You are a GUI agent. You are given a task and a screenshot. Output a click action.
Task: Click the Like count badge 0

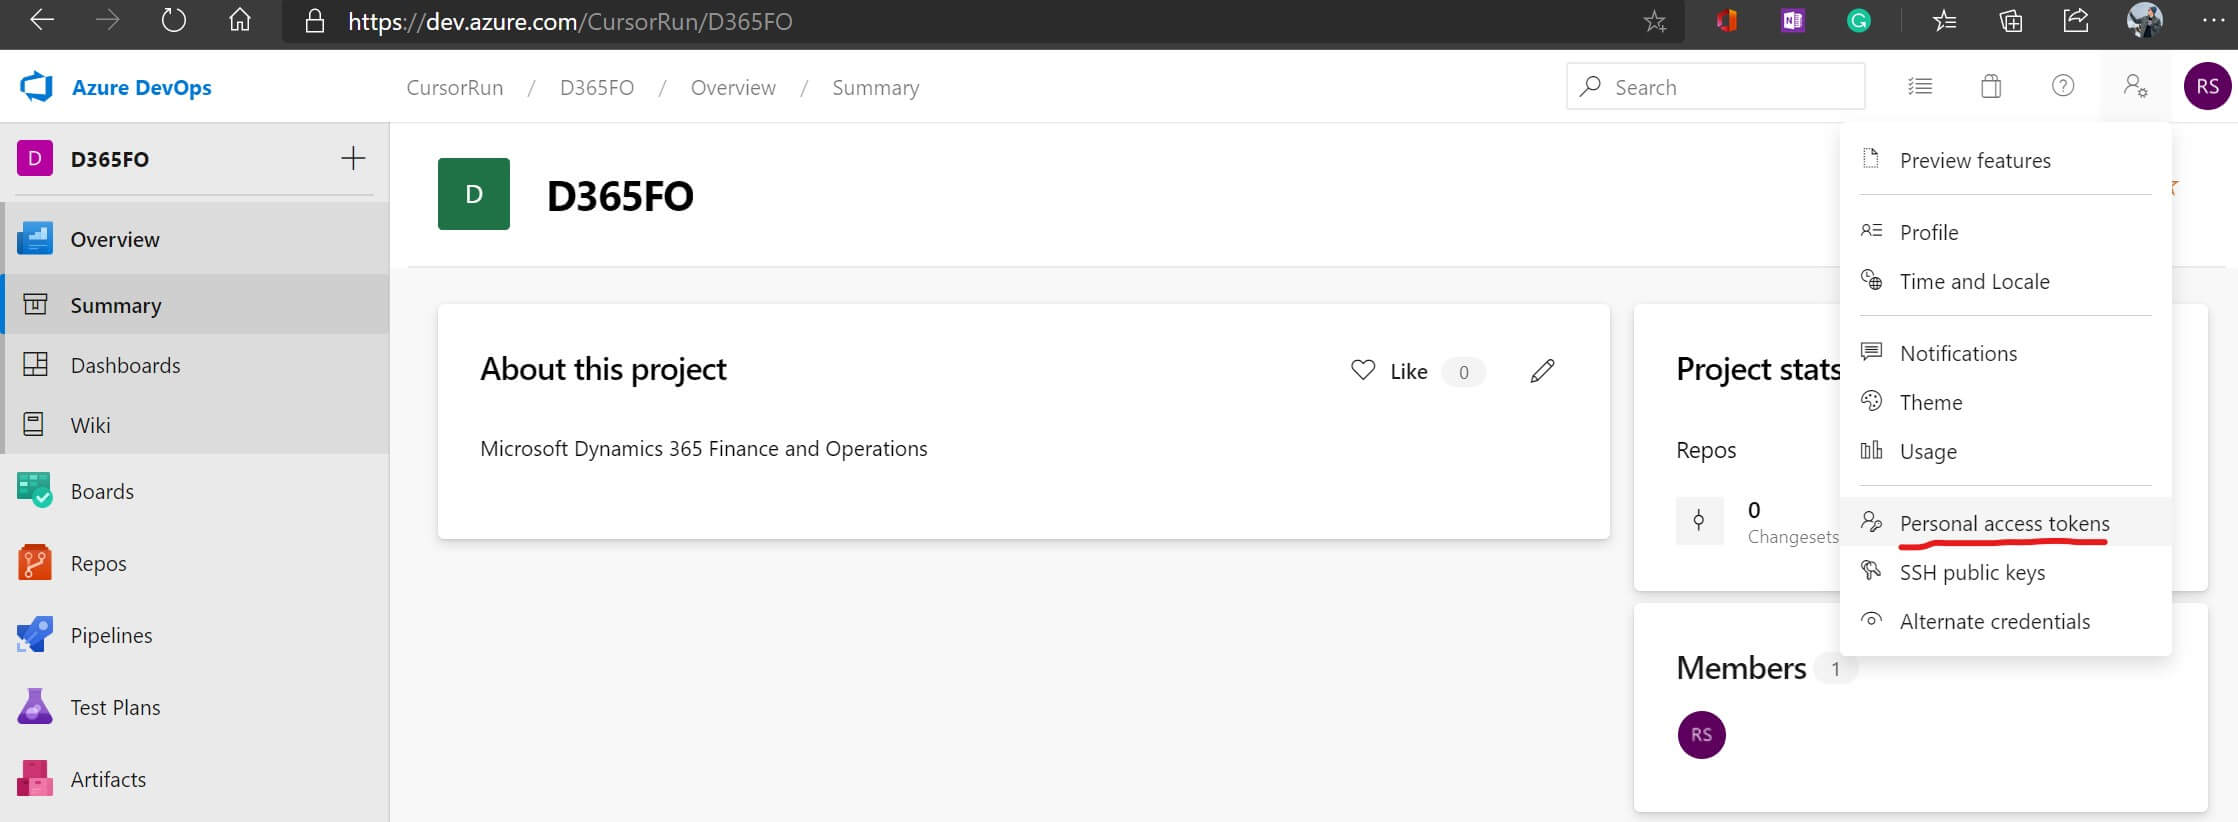1463,372
